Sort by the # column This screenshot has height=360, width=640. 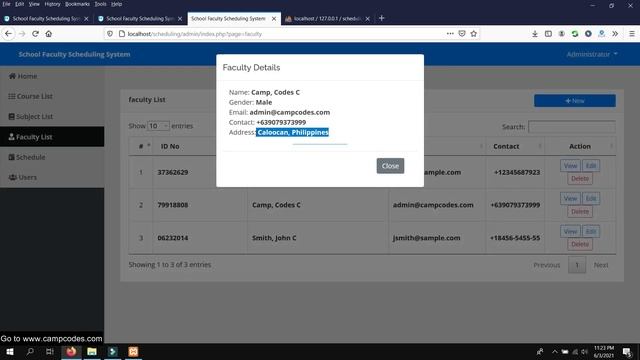click(141, 146)
